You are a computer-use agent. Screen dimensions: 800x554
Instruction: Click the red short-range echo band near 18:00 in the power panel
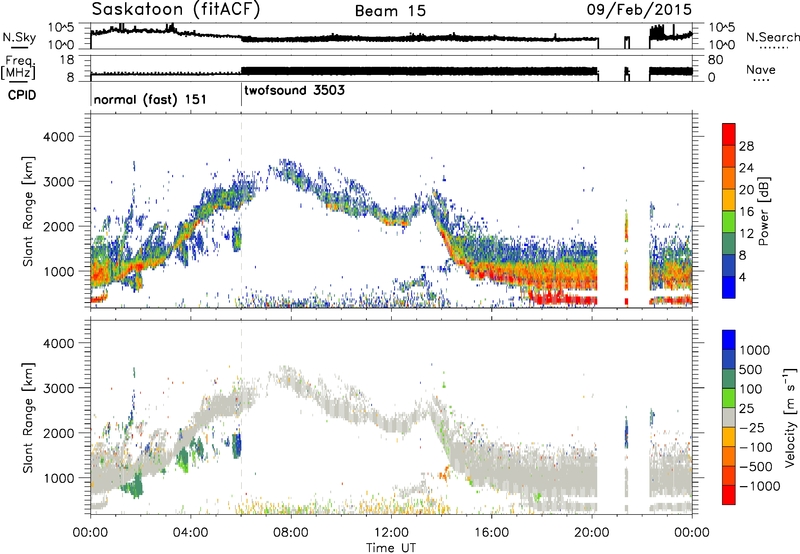pos(561,298)
